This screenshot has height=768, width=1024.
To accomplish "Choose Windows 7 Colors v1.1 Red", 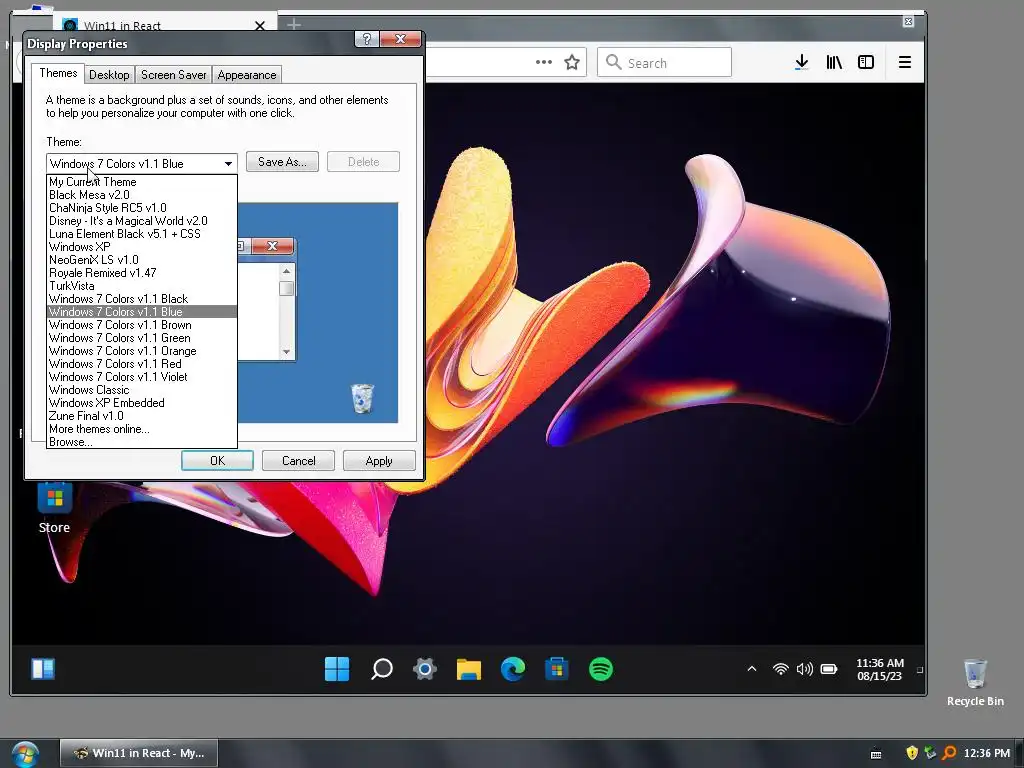I will pyautogui.click(x=142, y=364).
